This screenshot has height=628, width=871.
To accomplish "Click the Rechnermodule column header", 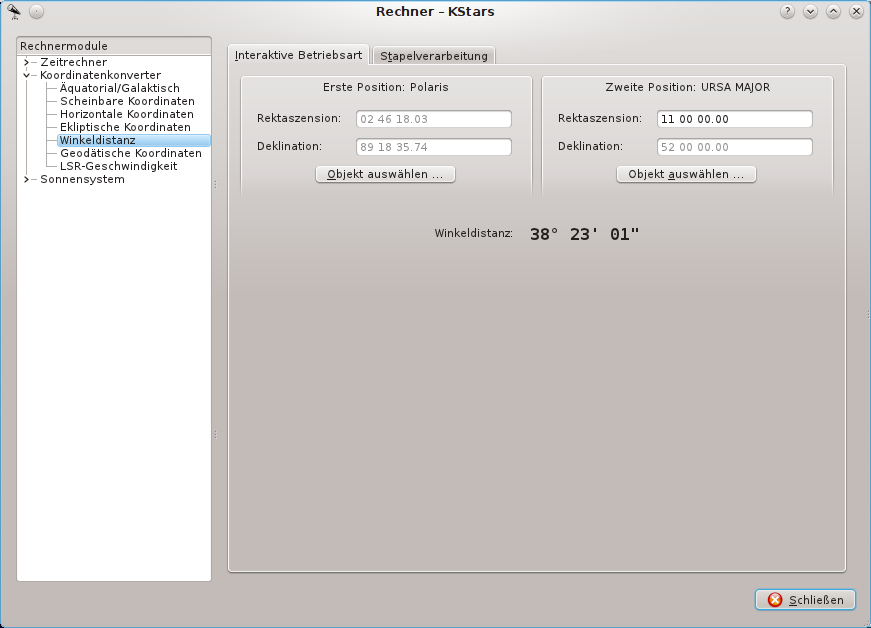I will tap(114, 46).
